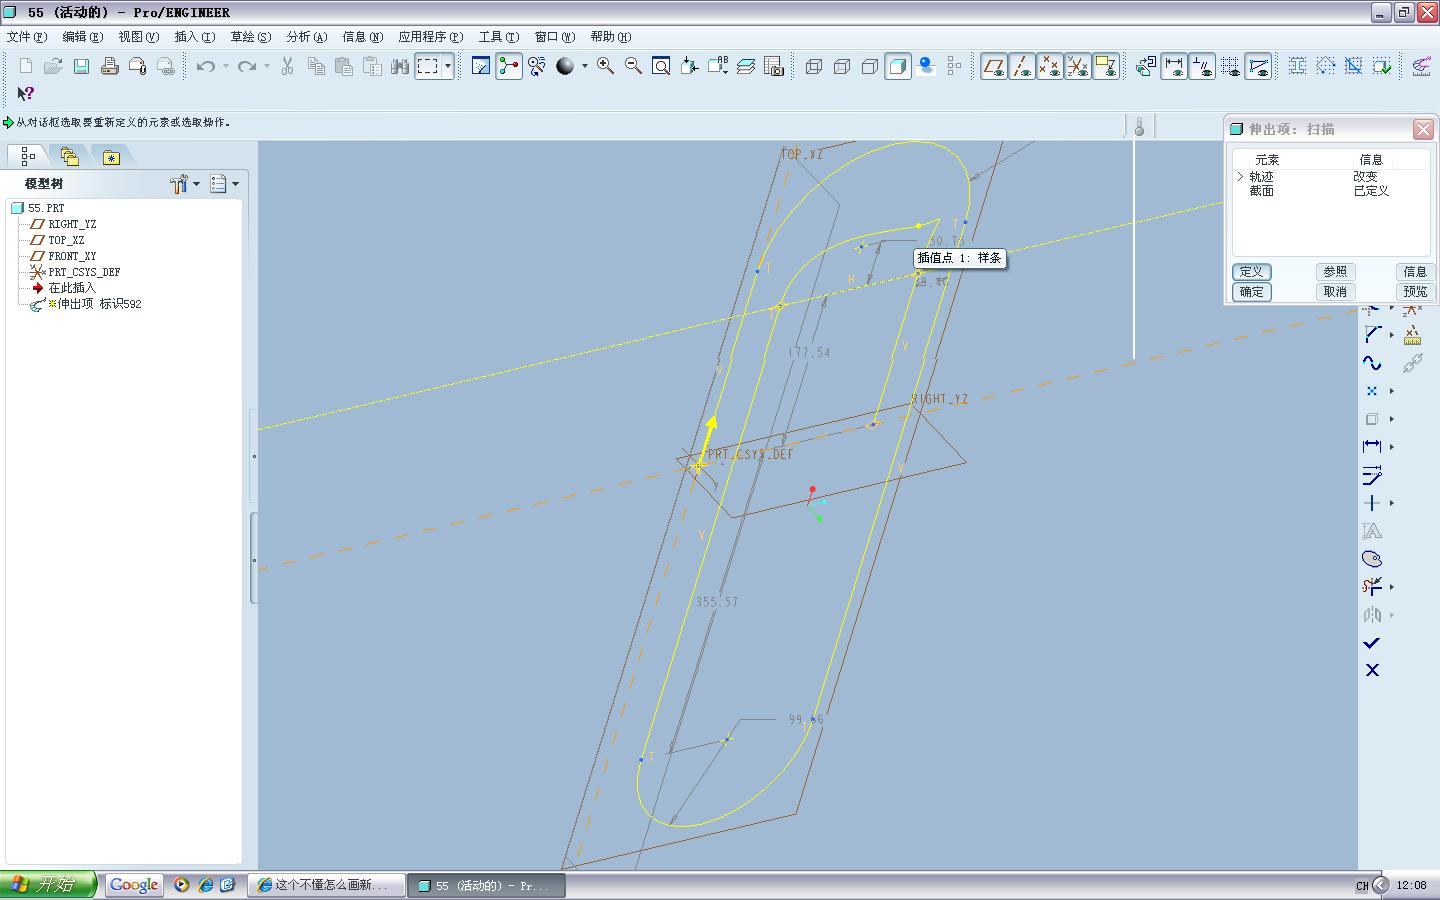This screenshot has height=900, width=1440.
Task: Toggle datum axes display
Action: (1022, 66)
